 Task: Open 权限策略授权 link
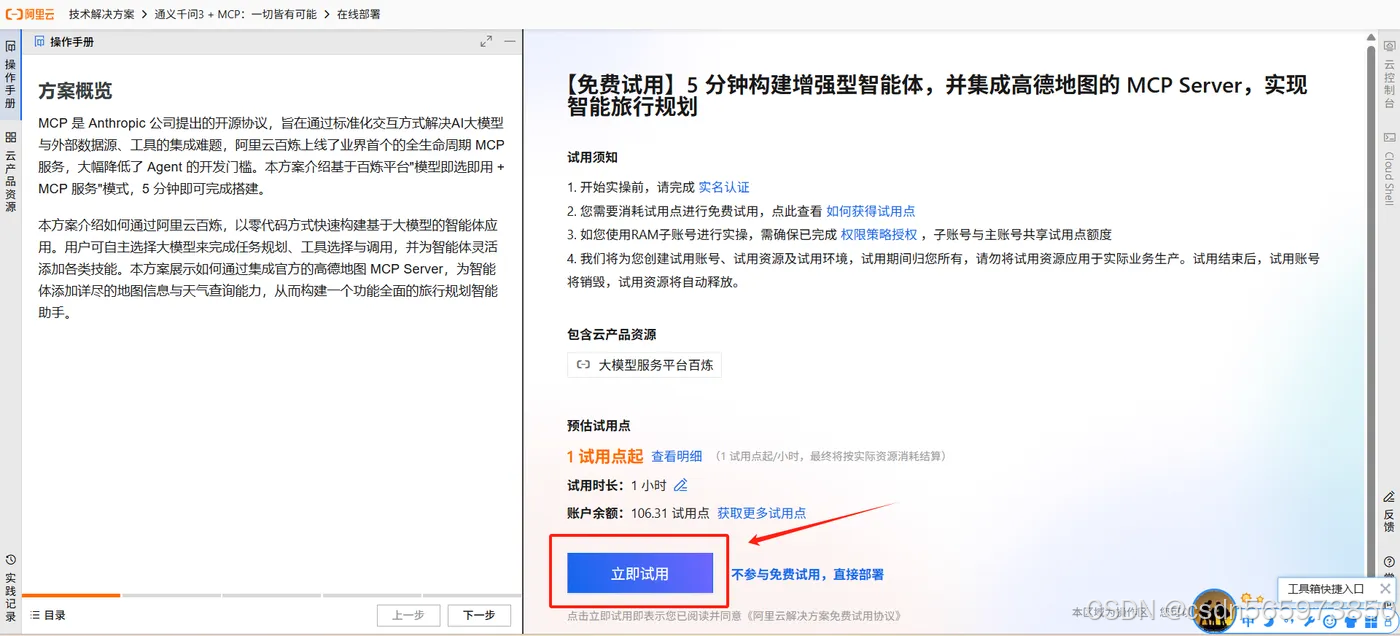point(879,235)
